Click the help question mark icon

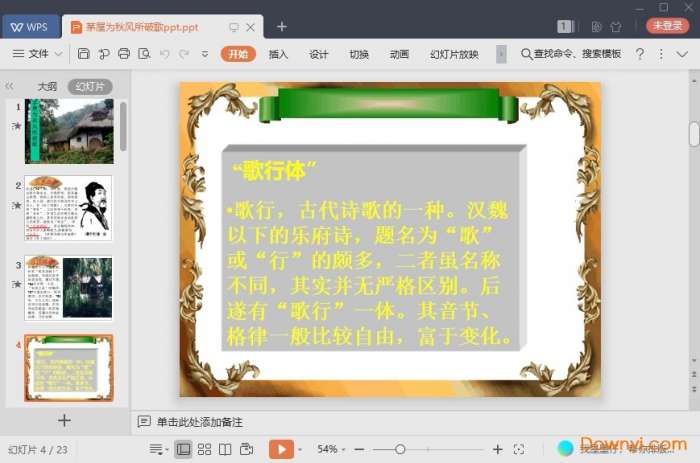point(640,54)
